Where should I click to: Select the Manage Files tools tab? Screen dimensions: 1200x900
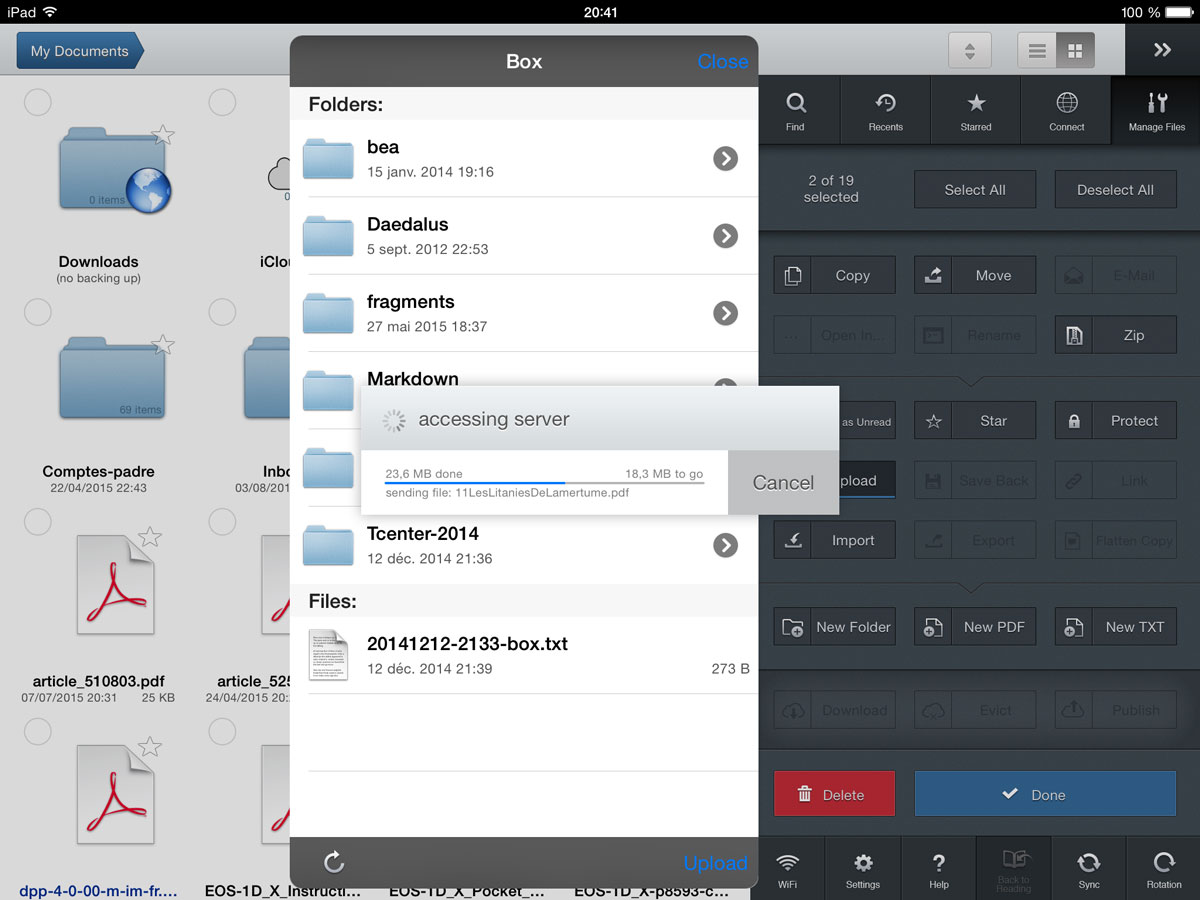pos(1156,111)
